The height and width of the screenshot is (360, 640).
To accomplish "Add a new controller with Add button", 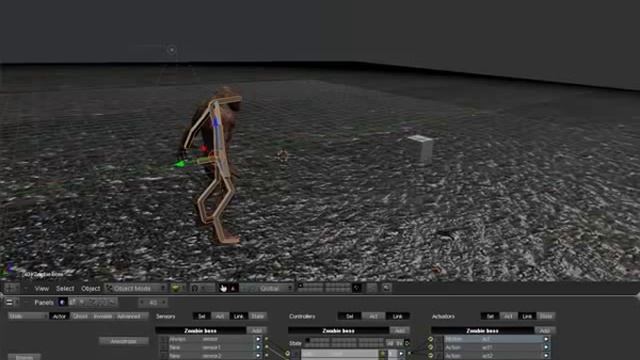I will coord(400,331).
